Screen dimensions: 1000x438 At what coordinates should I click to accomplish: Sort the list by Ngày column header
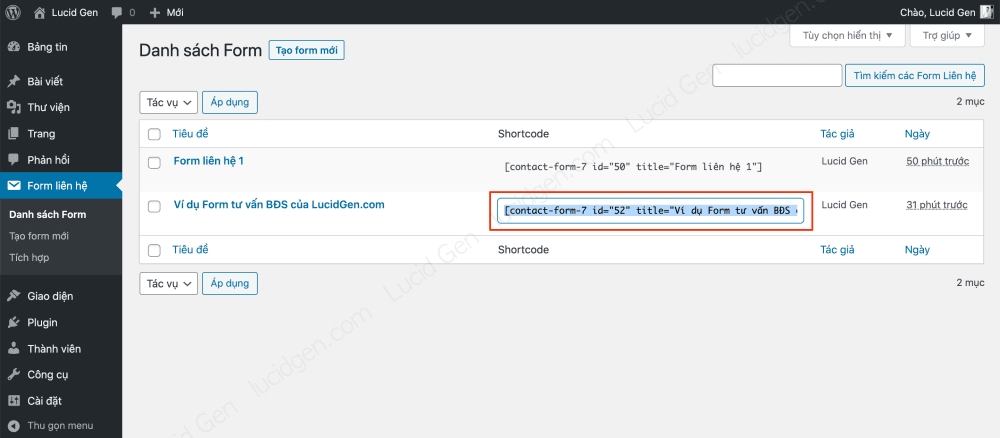click(917, 134)
